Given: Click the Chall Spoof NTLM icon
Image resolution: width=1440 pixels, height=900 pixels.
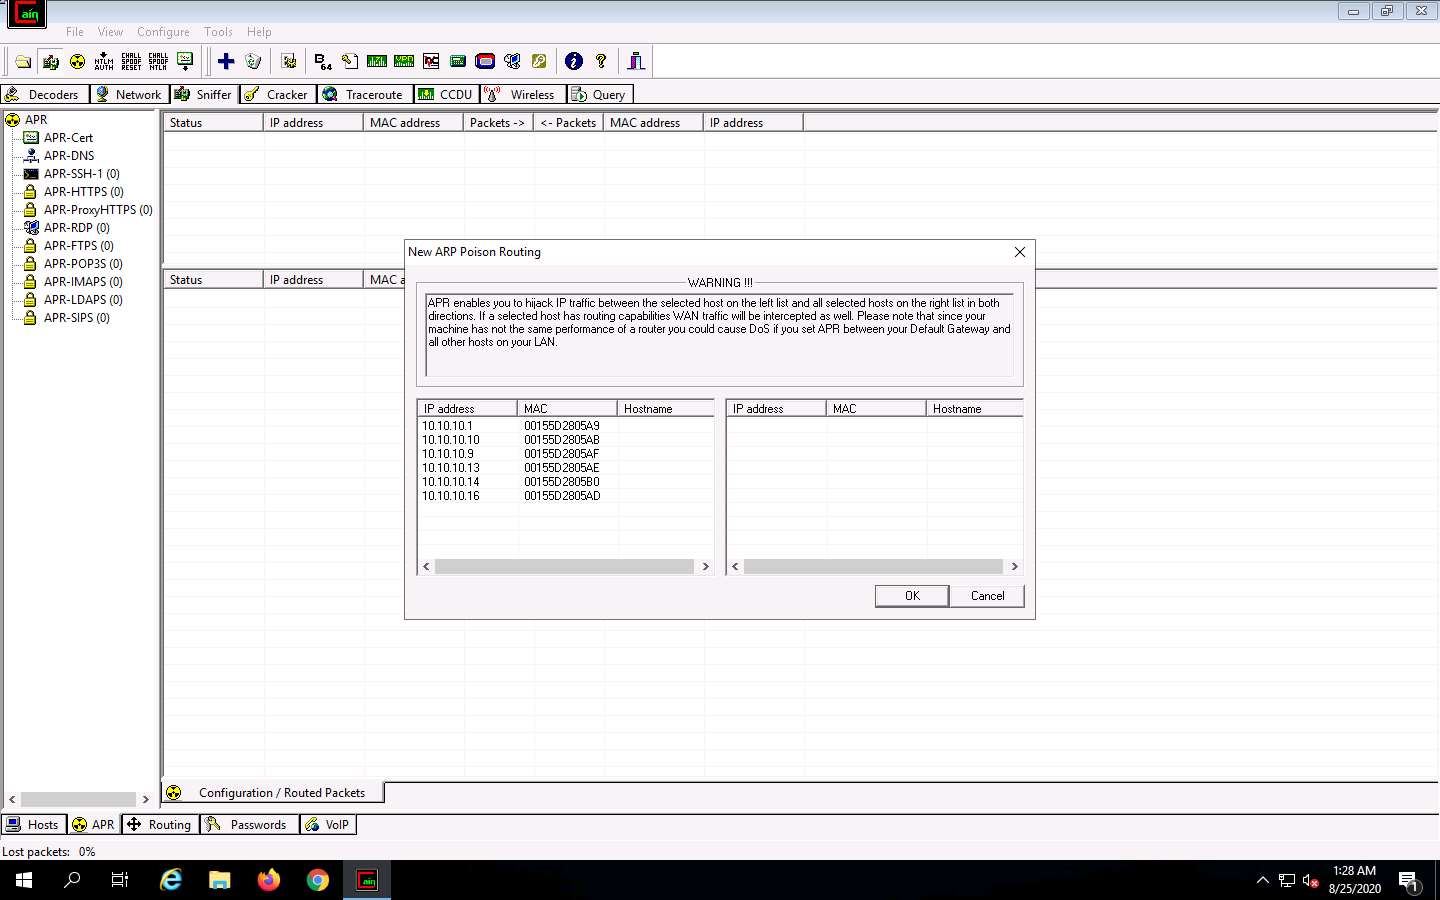Looking at the screenshot, I should [158, 61].
